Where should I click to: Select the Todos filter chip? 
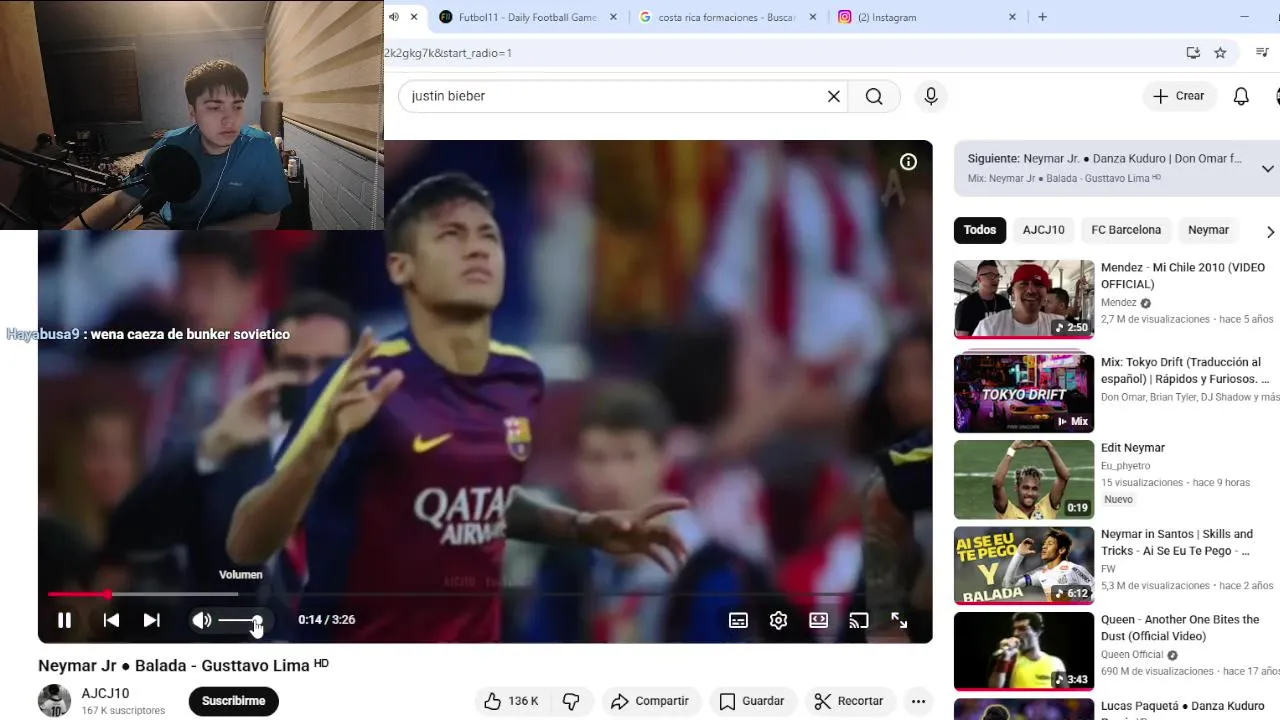point(980,230)
